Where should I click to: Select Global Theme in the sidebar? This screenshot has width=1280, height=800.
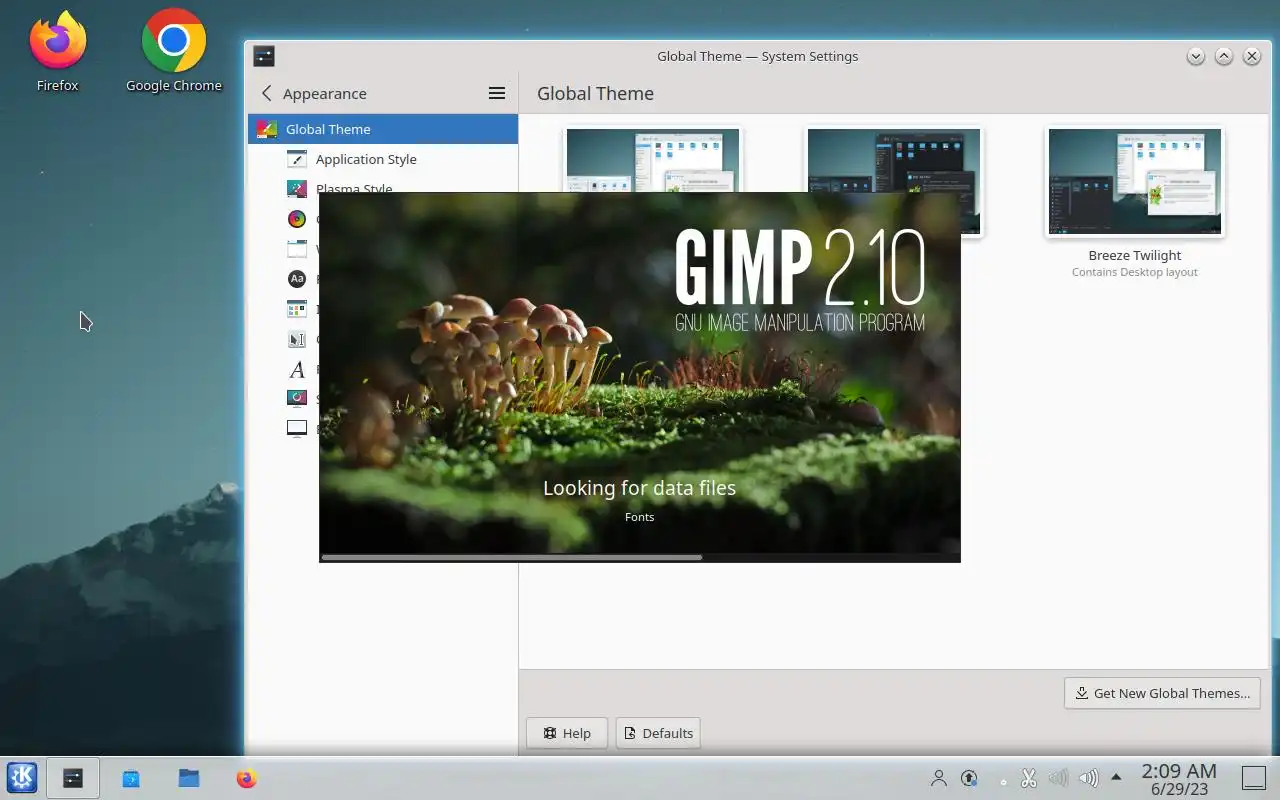point(383,129)
